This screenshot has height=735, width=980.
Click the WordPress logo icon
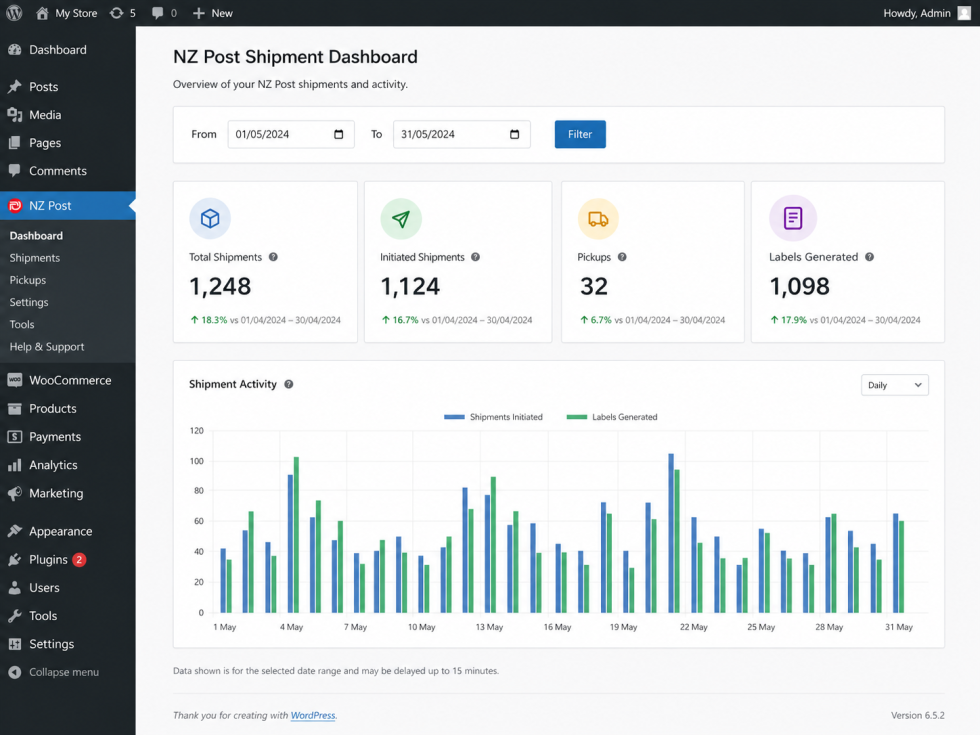pos(14,12)
